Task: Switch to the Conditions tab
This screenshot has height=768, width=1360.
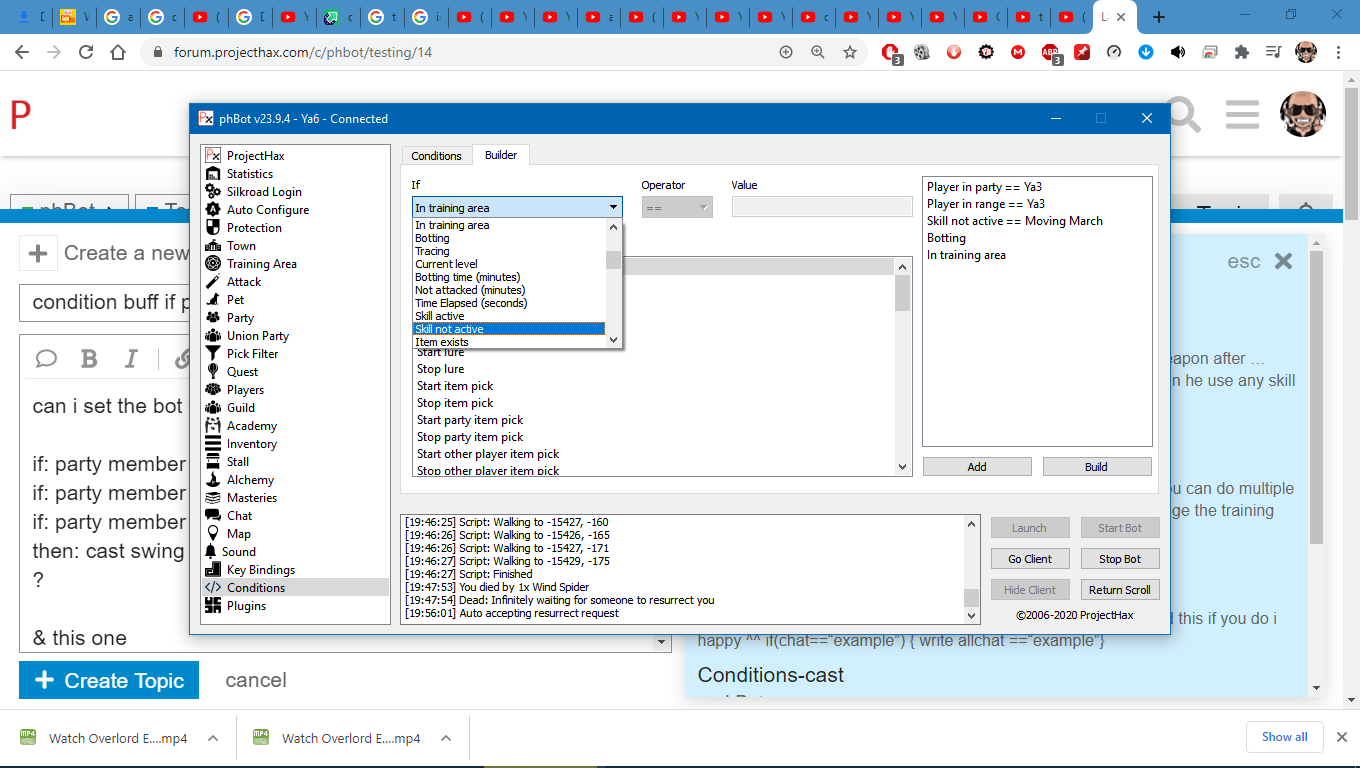Action: point(436,156)
